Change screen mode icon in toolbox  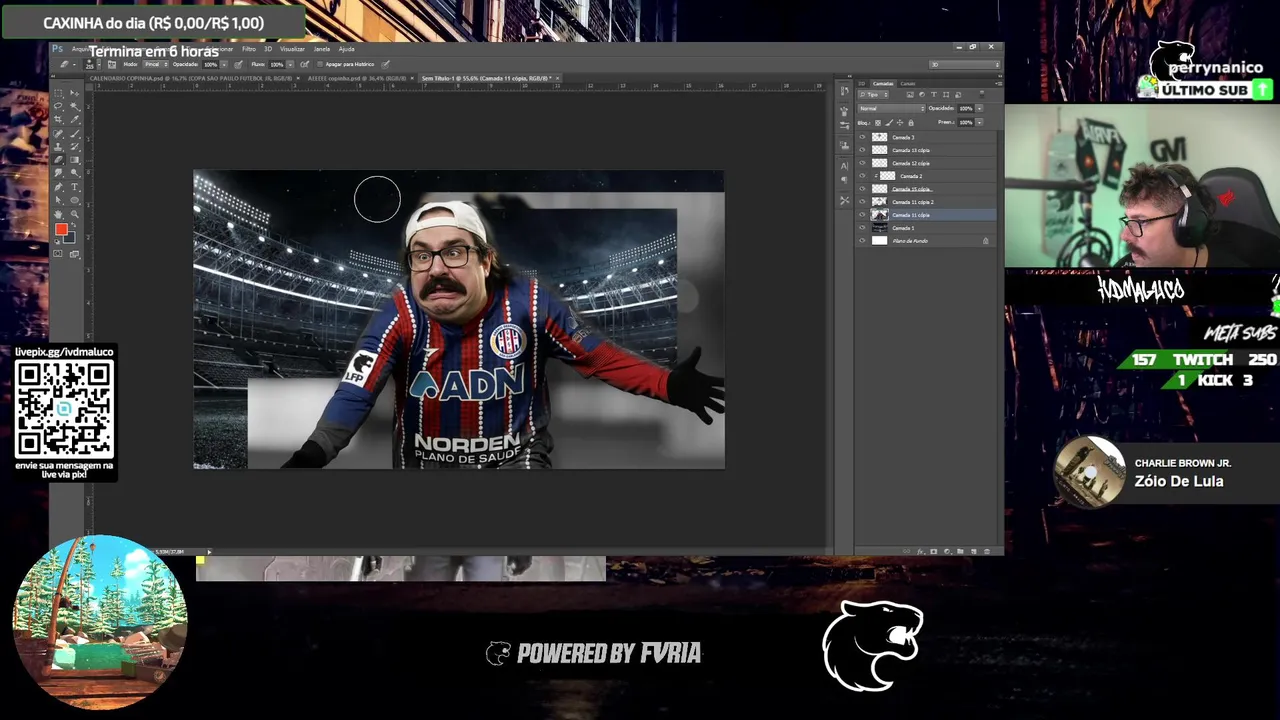click(75, 253)
